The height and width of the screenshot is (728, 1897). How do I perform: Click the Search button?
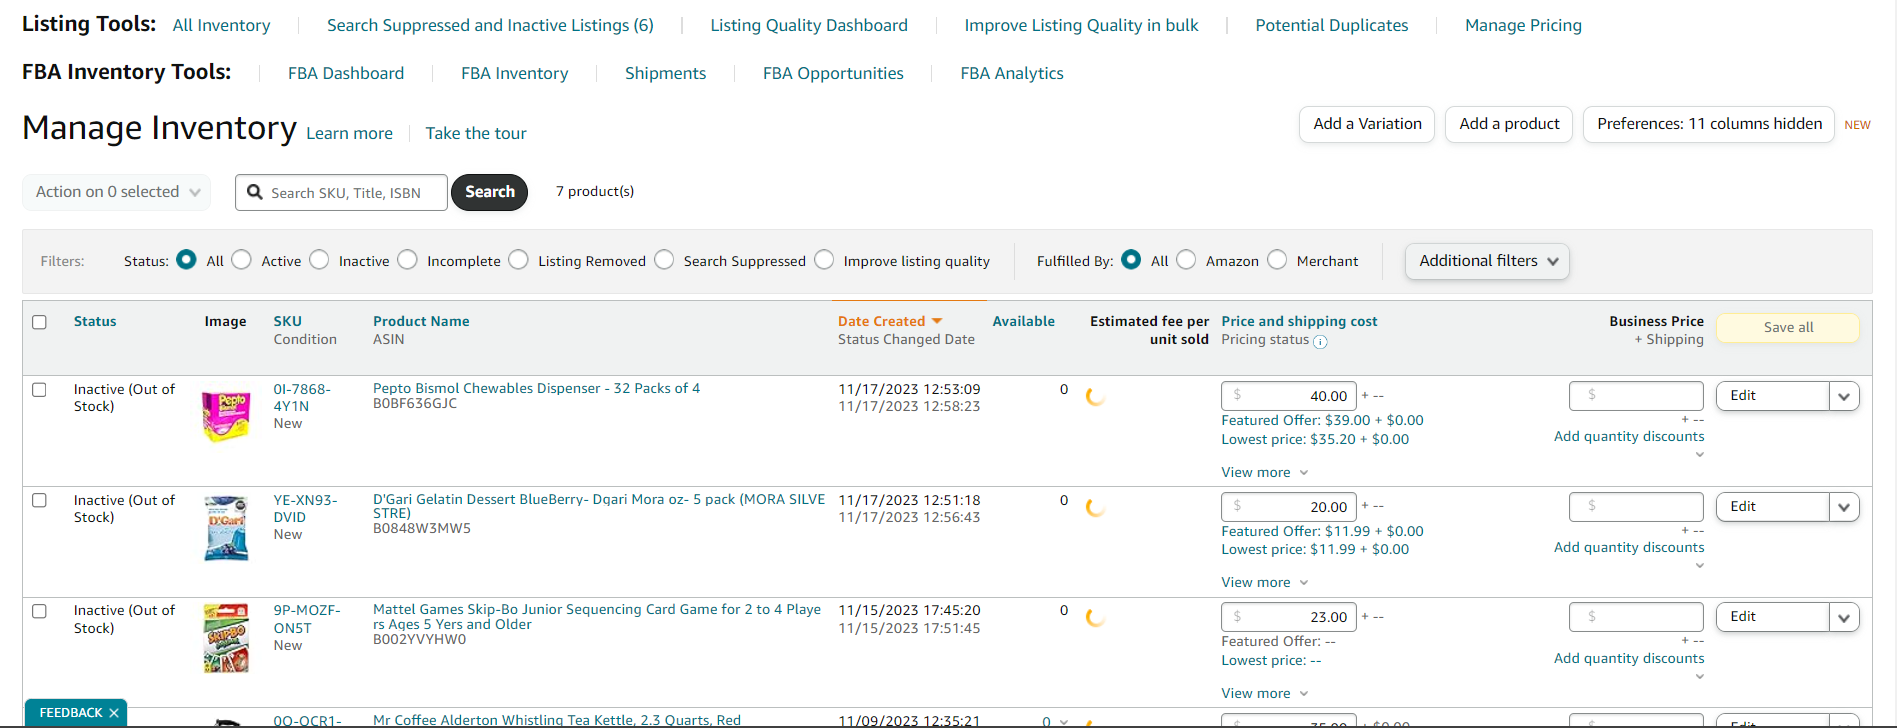pos(489,192)
